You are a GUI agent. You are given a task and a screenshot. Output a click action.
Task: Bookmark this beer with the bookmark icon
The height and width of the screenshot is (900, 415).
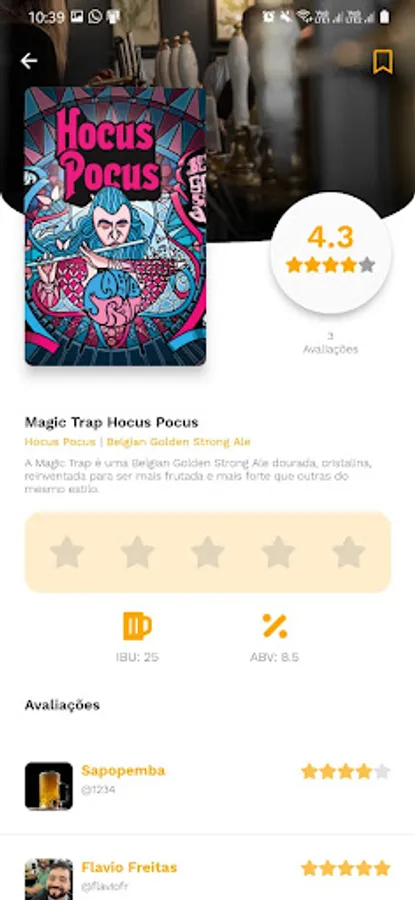tap(383, 61)
